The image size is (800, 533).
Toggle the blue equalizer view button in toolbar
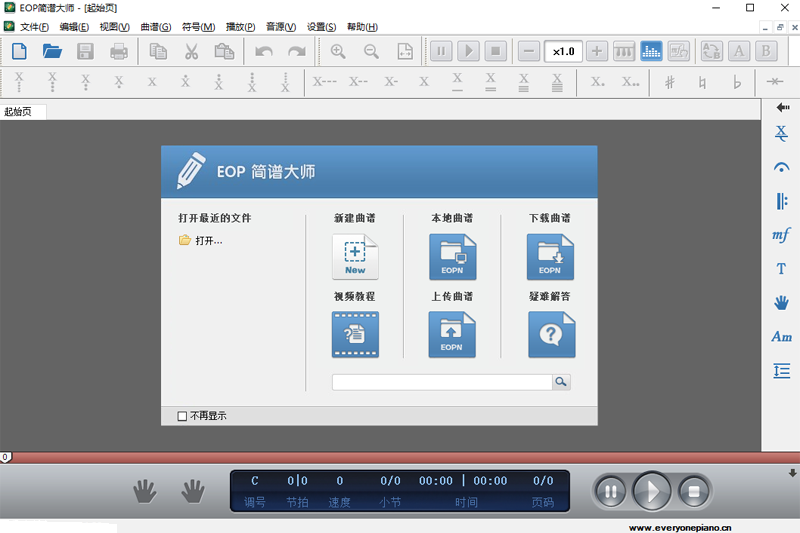coord(652,51)
